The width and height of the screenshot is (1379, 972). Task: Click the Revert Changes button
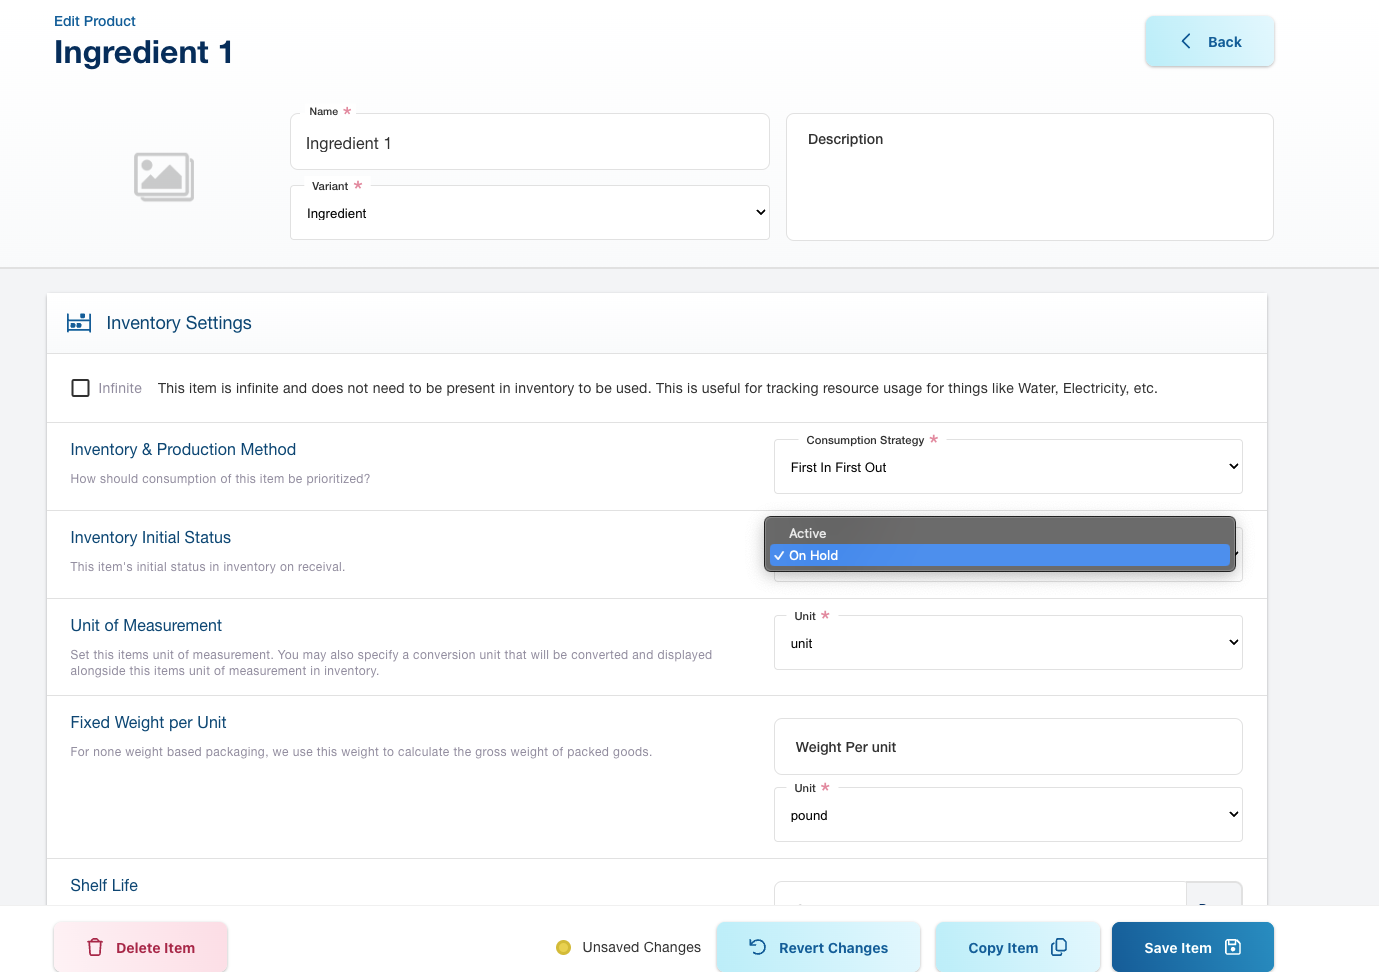click(818, 947)
